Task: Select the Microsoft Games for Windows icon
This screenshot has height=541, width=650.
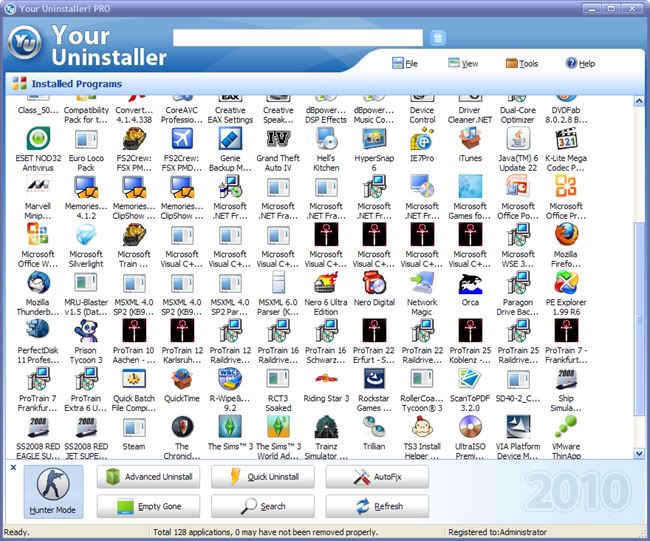Action: coord(470,187)
